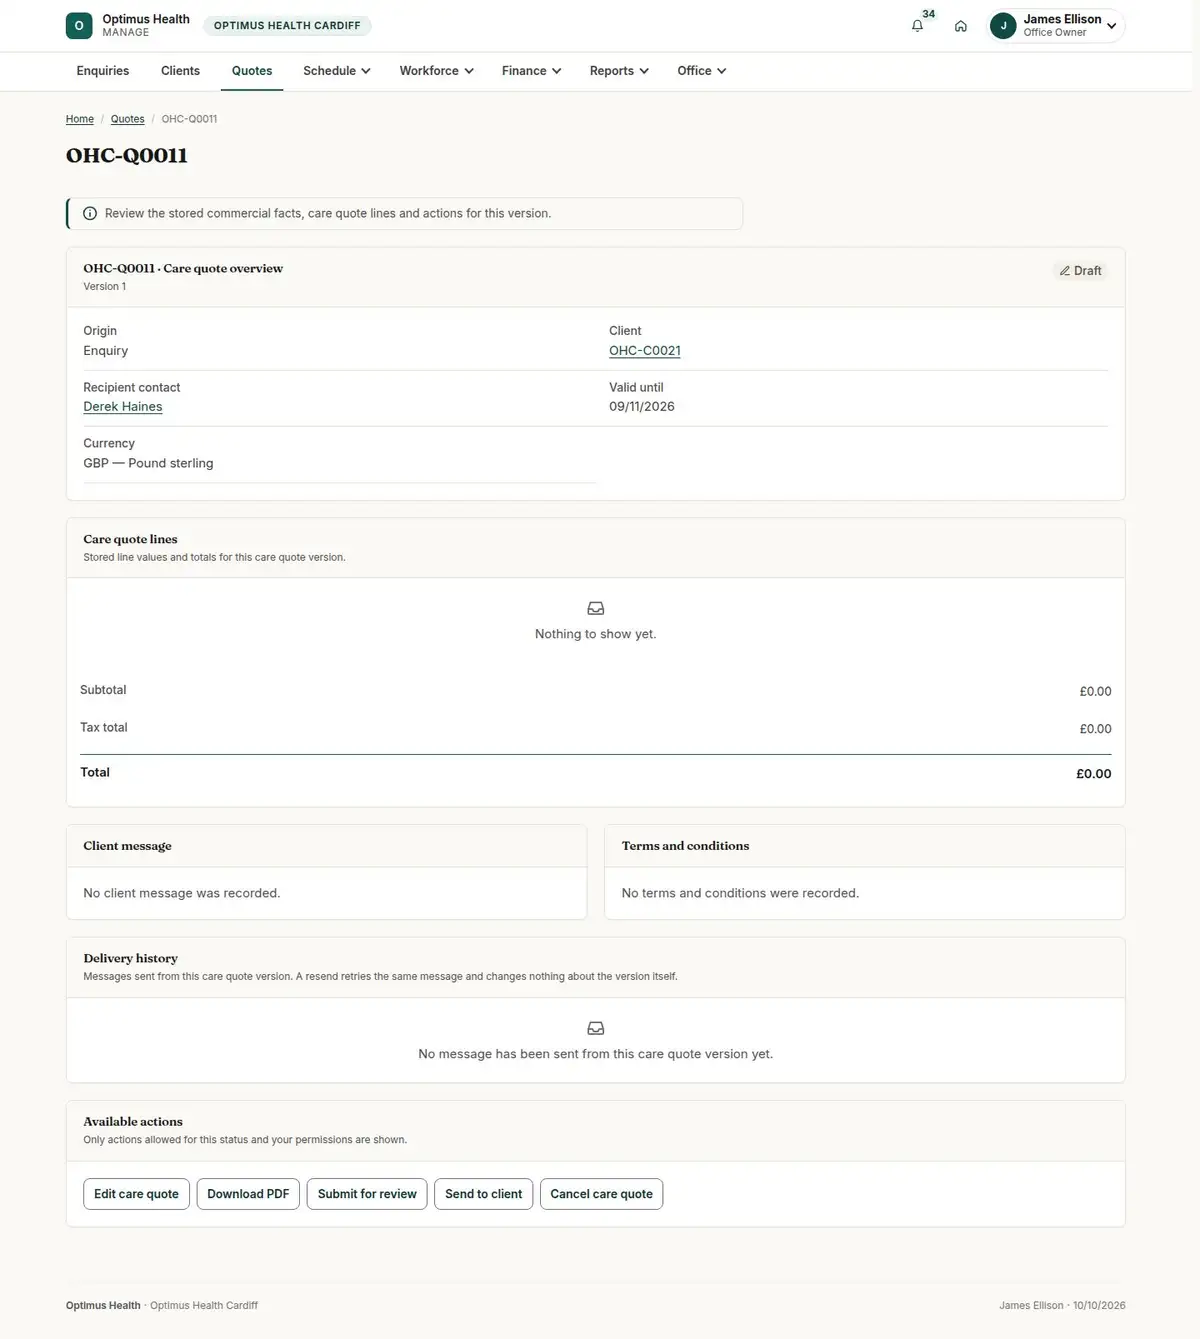This screenshot has height=1339, width=1200.
Task: Submit the quote for review
Action: tap(367, 1194)
